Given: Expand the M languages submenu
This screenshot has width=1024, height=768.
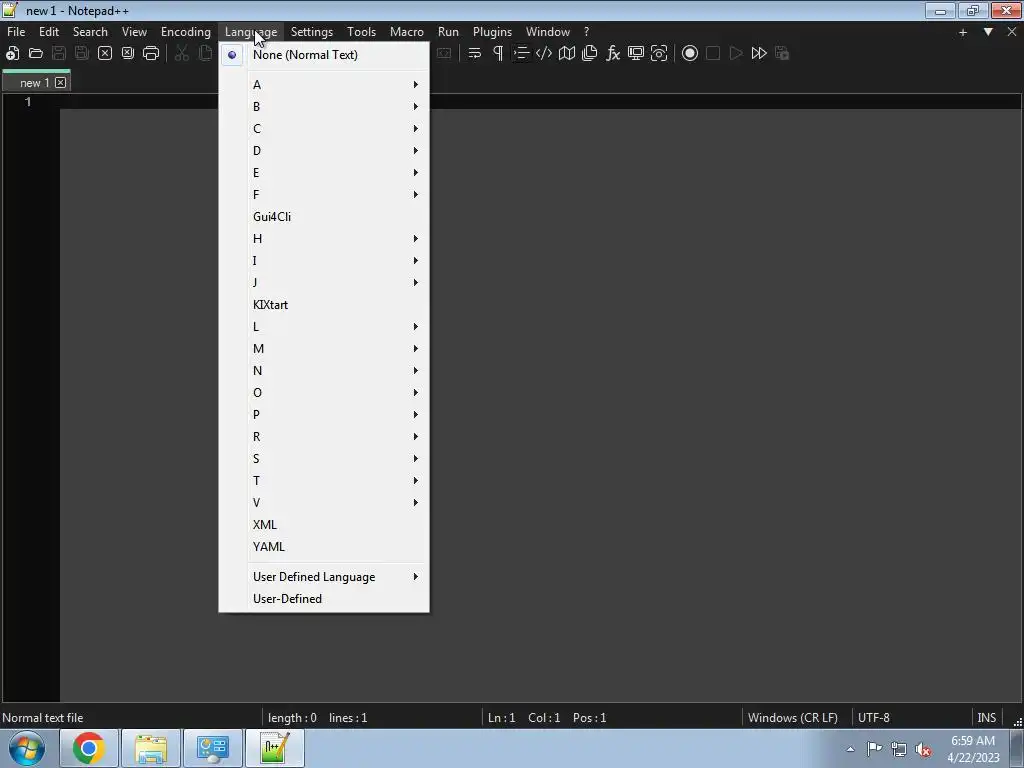Looking at the screenshot, I should 324,349.
